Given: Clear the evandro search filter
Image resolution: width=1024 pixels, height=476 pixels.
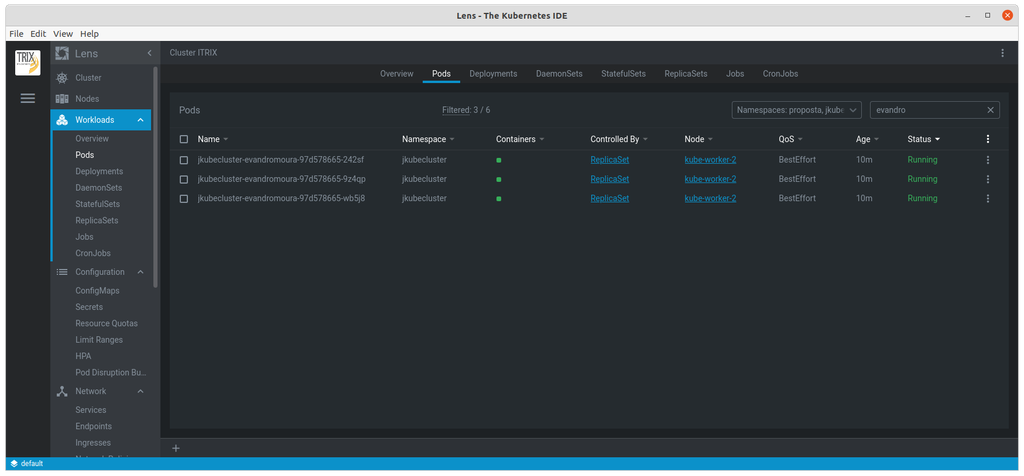Looking at the screenshot, I should [990, 110].
